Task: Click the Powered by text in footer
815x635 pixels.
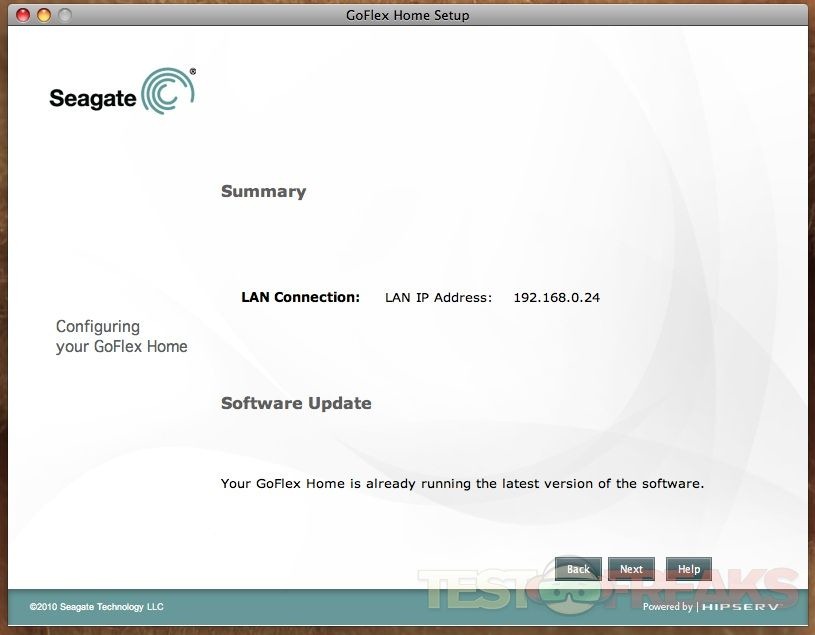Action: click(x=667, y=607)
